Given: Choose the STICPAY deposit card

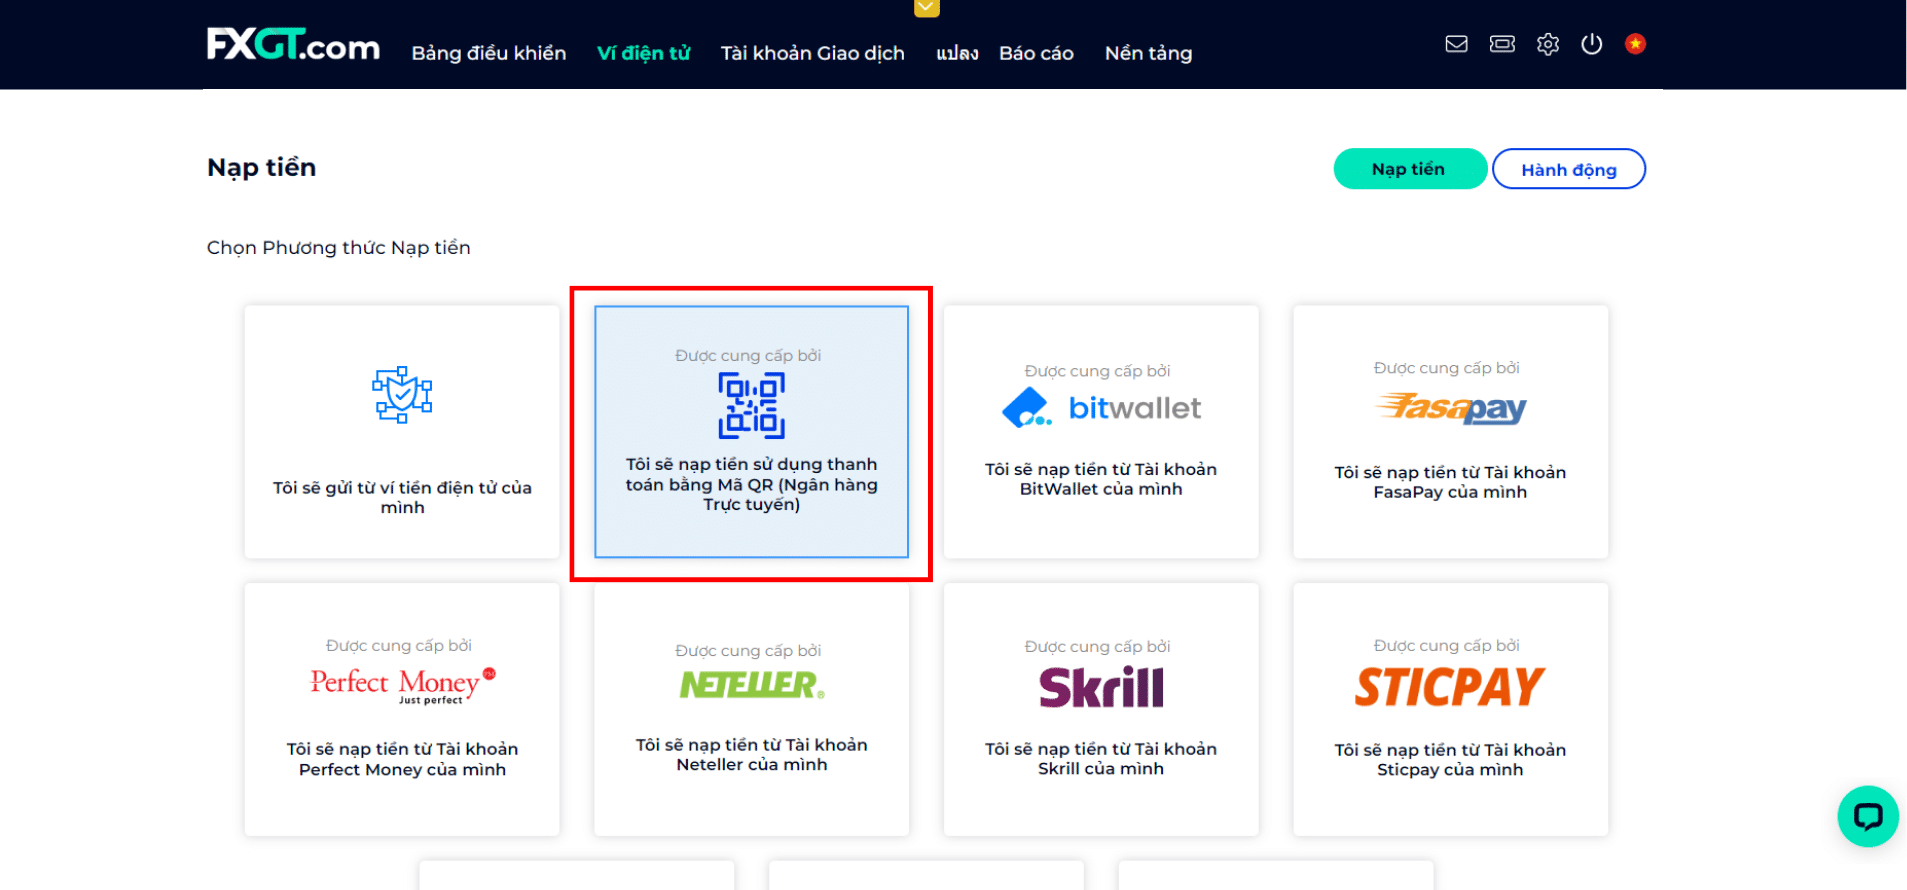Looking at the screenshot, I should click(1450, 710).
